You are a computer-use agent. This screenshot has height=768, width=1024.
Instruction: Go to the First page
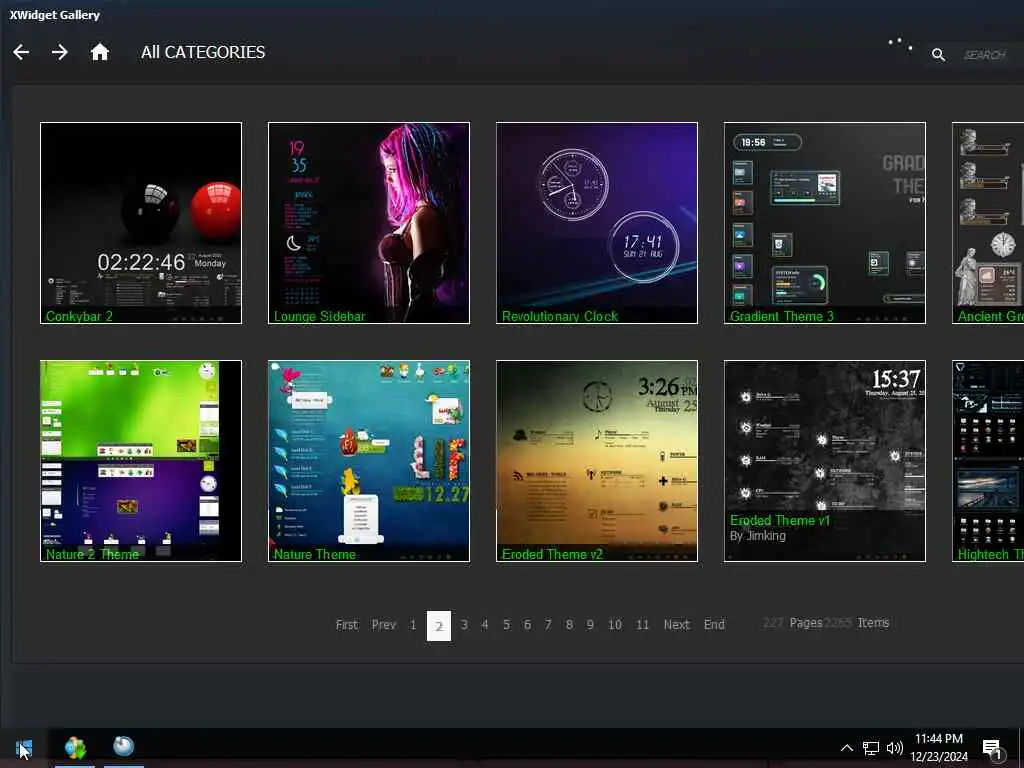(x=347, y=625)
